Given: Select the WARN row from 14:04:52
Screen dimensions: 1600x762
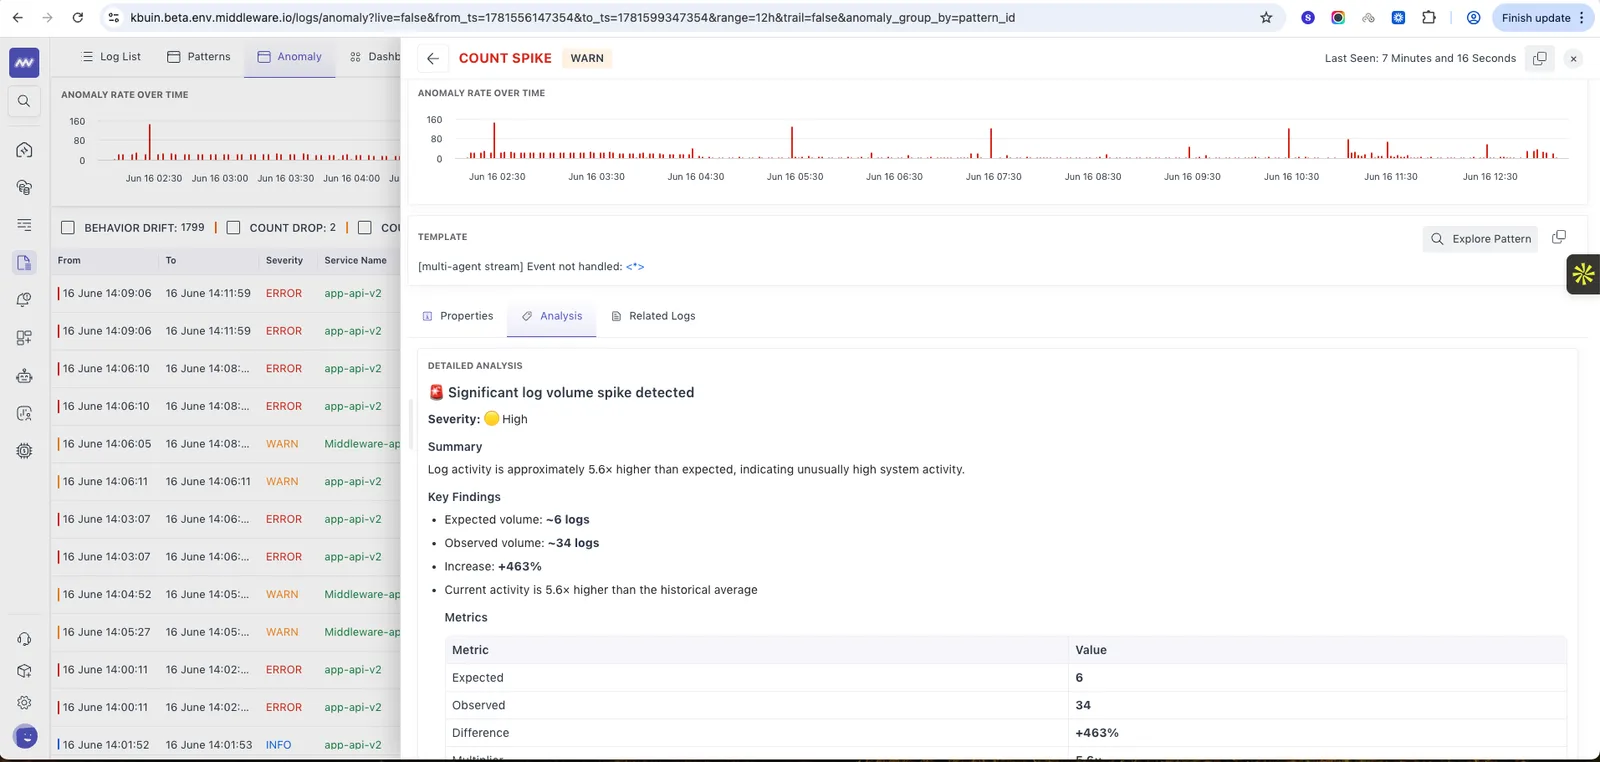Looking at the screenshot, I should point(228,594).
